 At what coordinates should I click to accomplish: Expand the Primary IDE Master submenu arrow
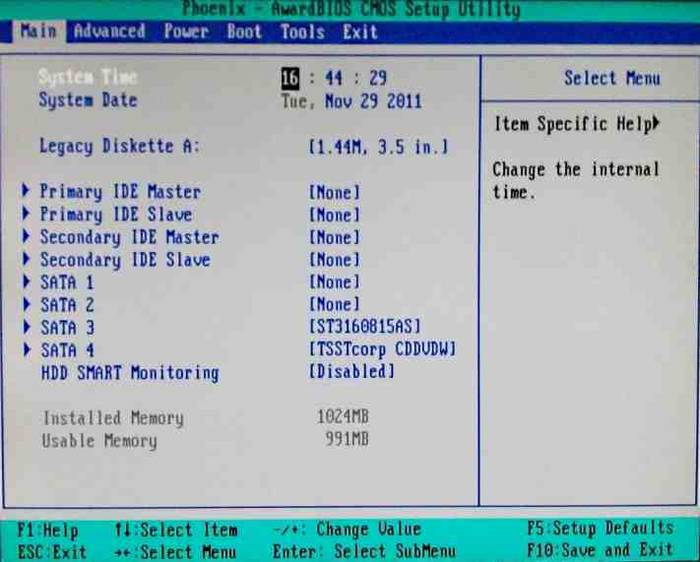click(26, 191)
